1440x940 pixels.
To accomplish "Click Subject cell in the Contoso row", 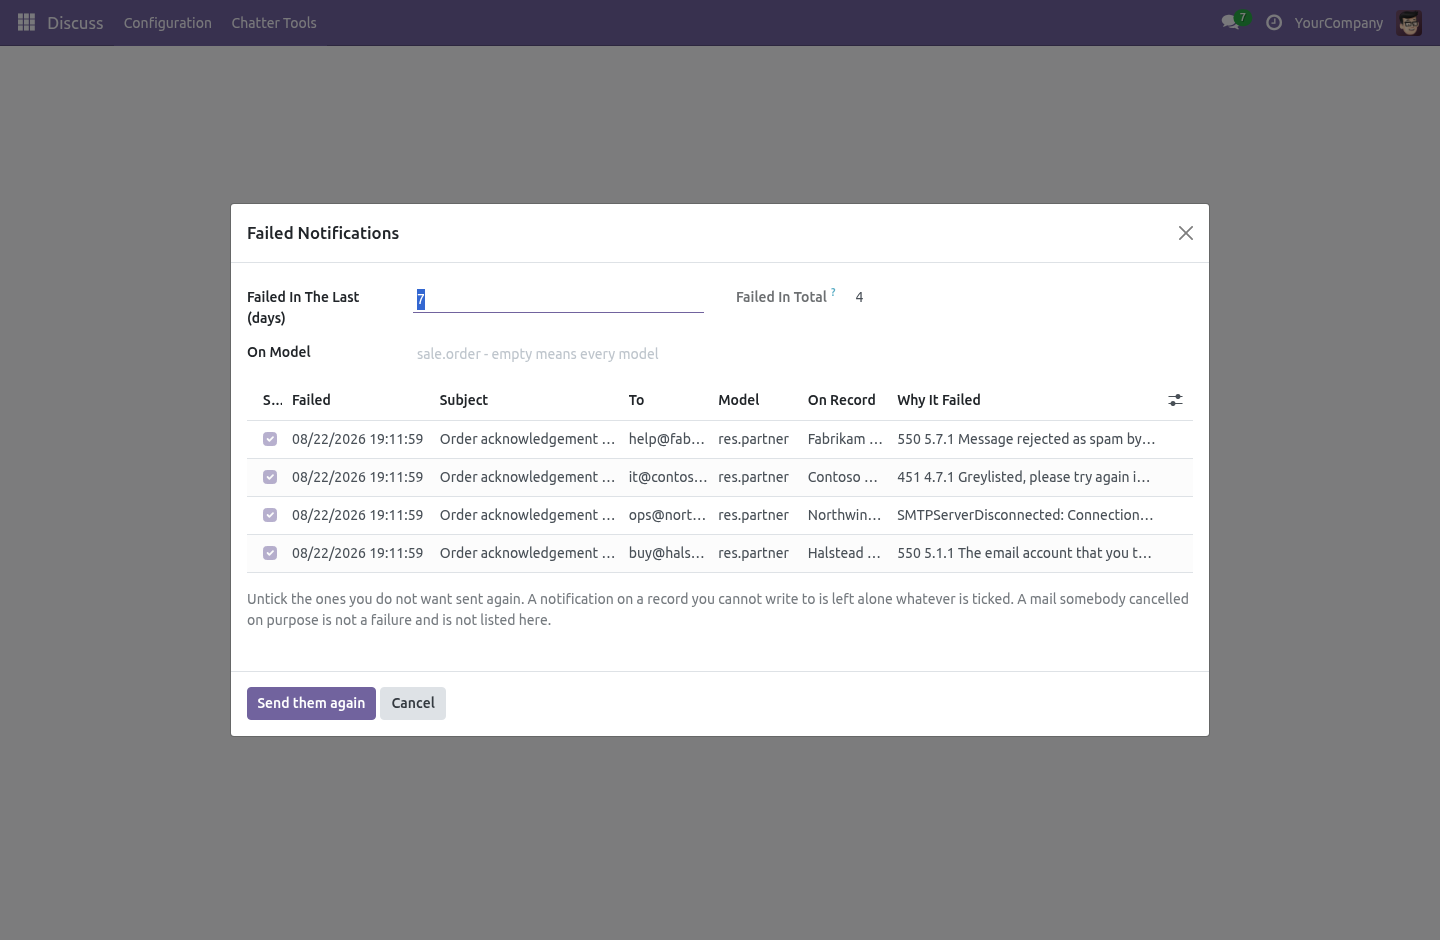I will tap(527, 477).
